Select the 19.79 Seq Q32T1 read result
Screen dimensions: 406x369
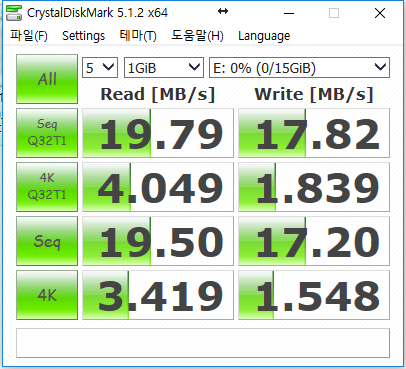[158, 133]
